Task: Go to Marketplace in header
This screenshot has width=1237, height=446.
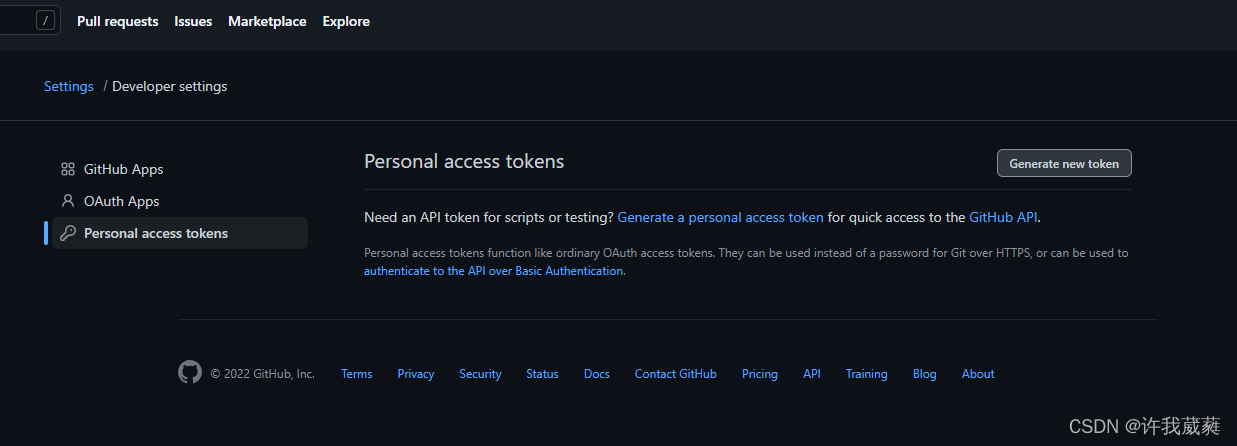Action: [x=267, y=21]
